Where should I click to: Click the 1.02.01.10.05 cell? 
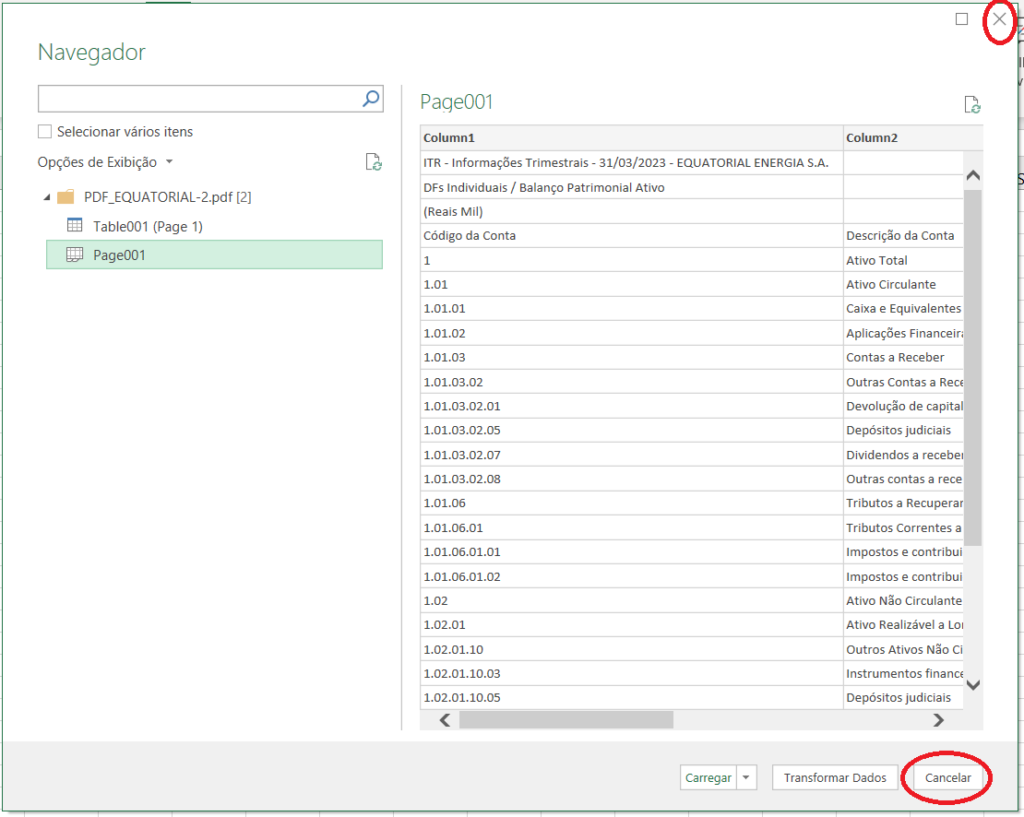tap(632, 697)
